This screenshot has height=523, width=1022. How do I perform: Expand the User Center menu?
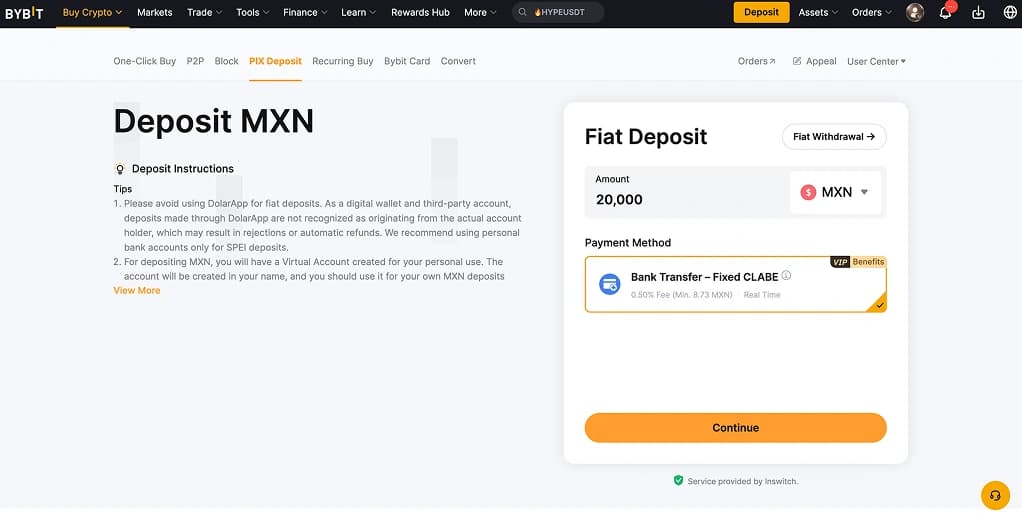tap(876, 61)
